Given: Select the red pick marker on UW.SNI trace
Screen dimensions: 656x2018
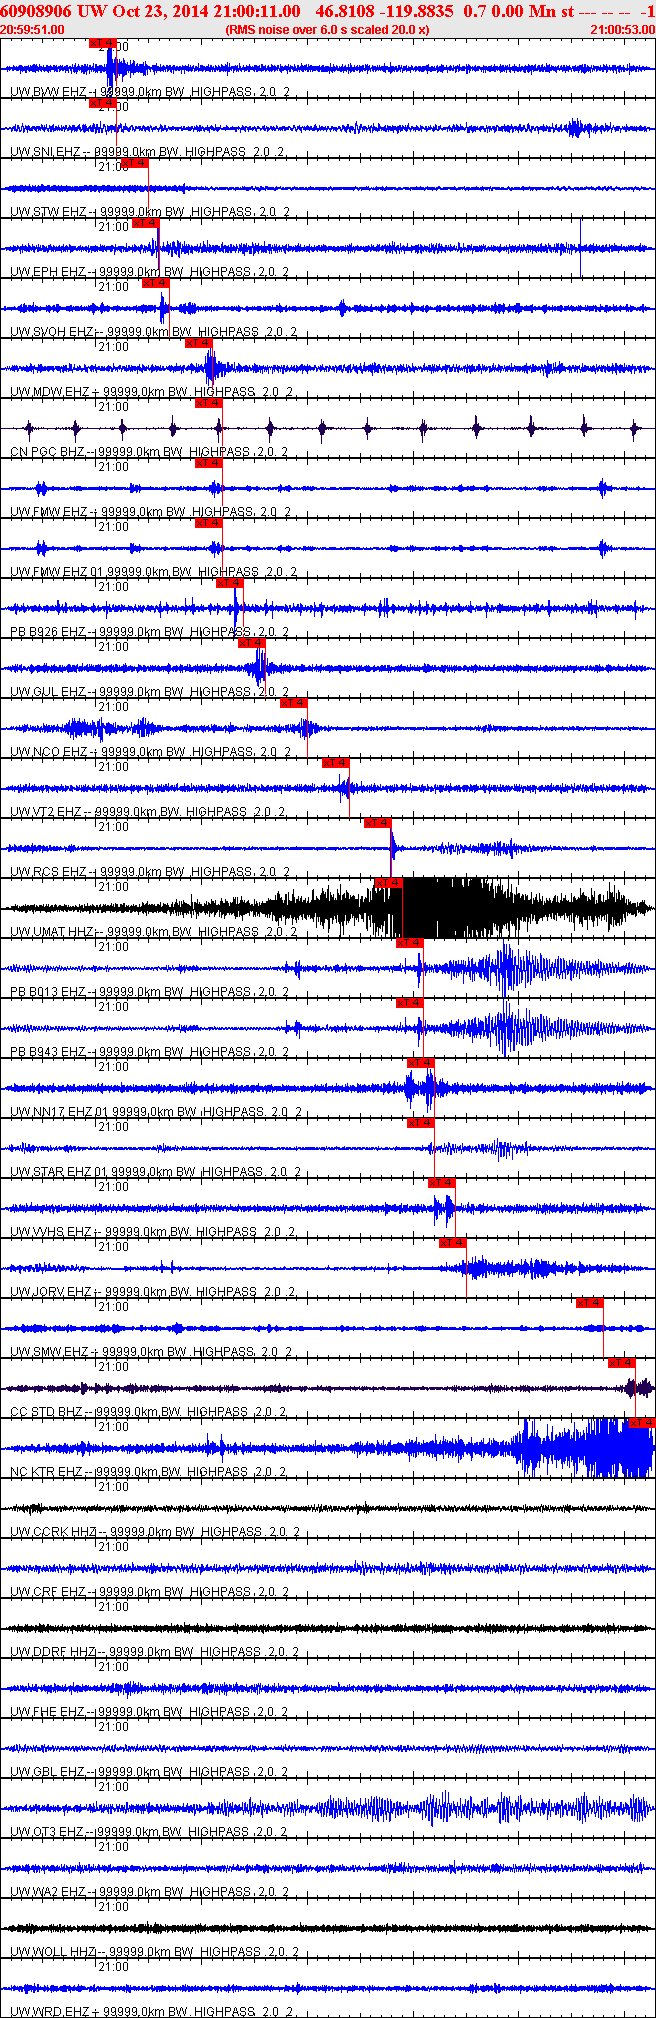Looking at the screenshot, I should pos(103,103).
